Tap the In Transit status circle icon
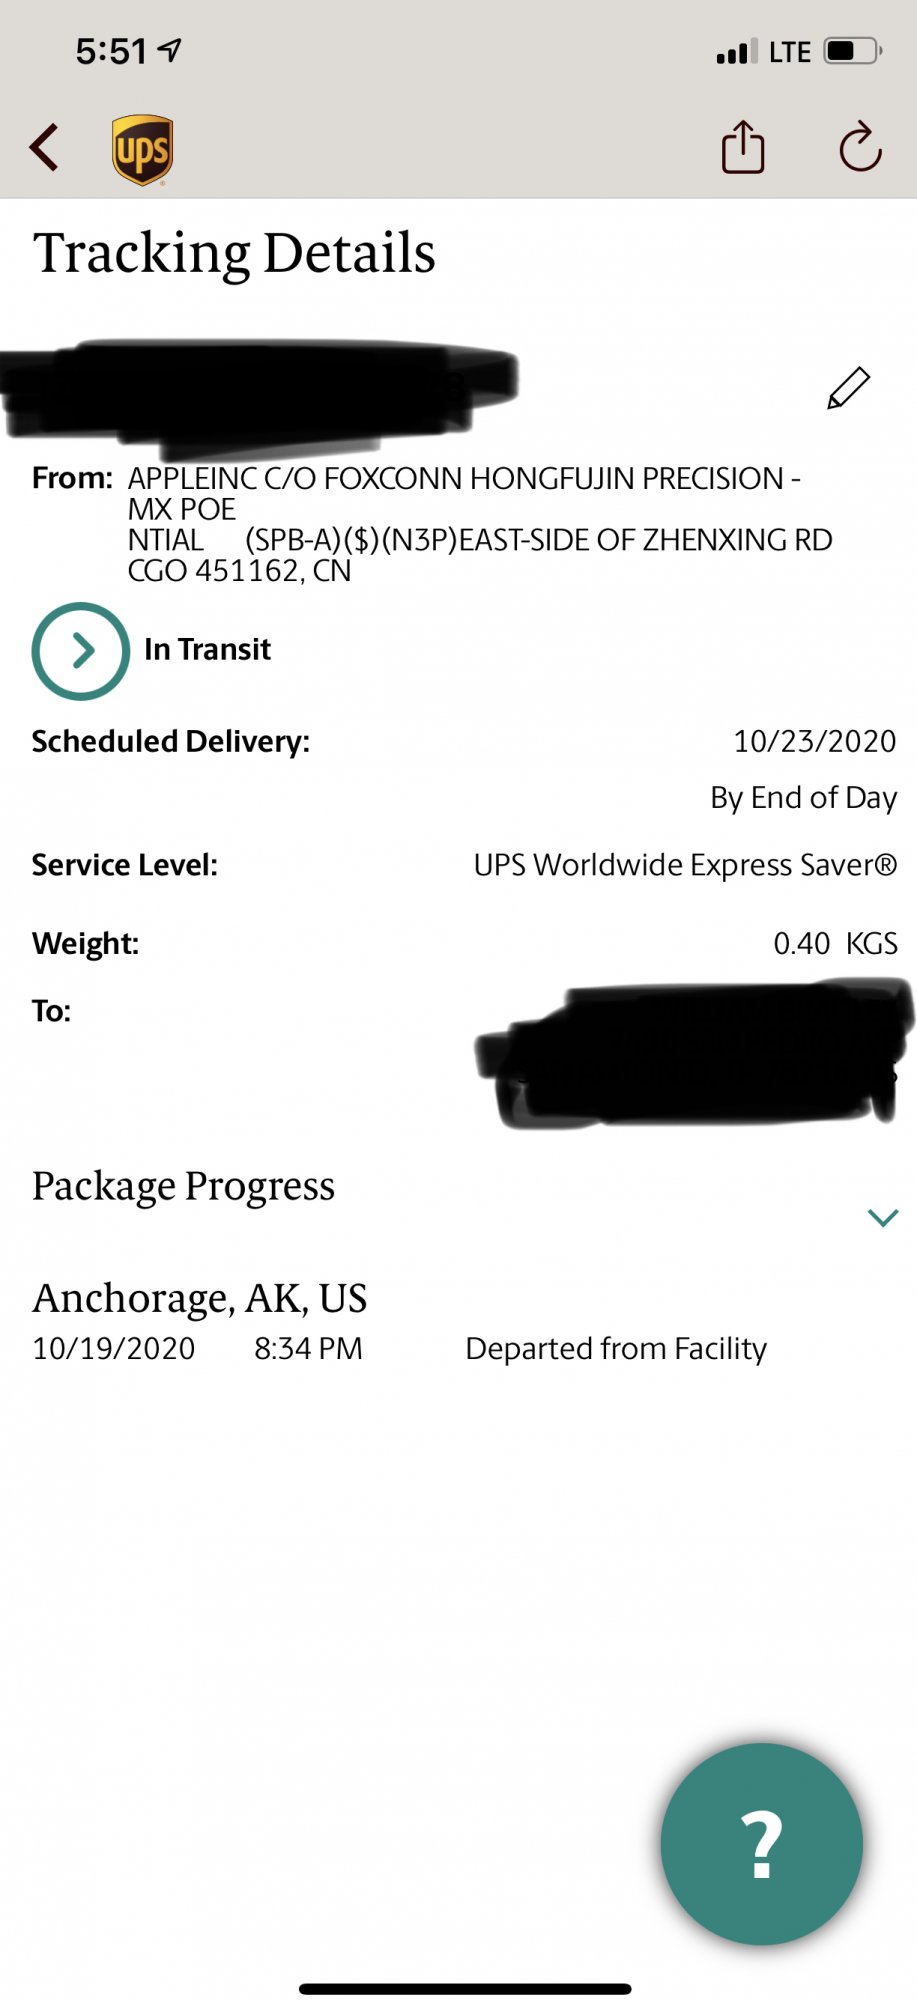 [x=81, y=650]
